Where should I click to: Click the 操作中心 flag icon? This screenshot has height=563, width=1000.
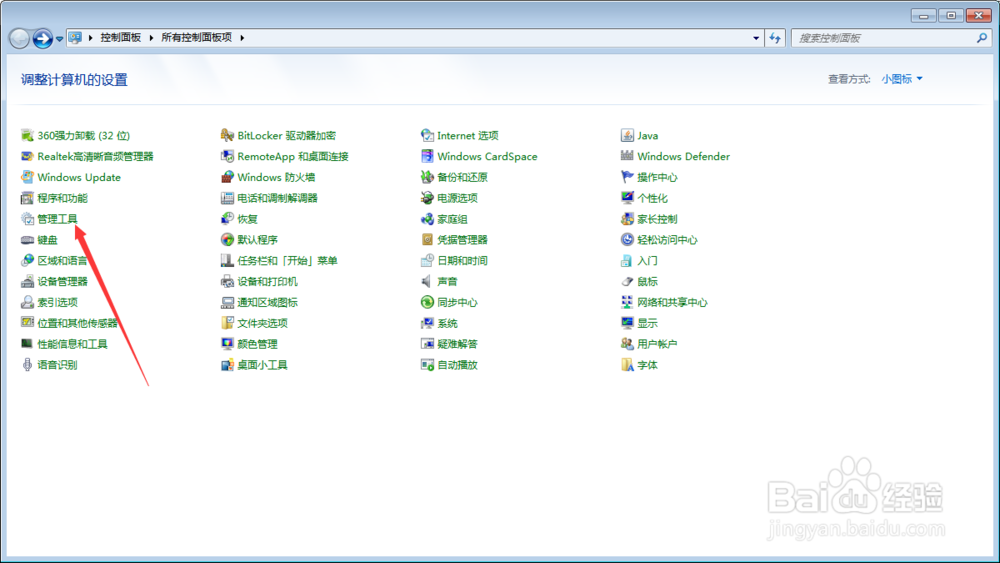pyautogui.click(x=627, y=177)
